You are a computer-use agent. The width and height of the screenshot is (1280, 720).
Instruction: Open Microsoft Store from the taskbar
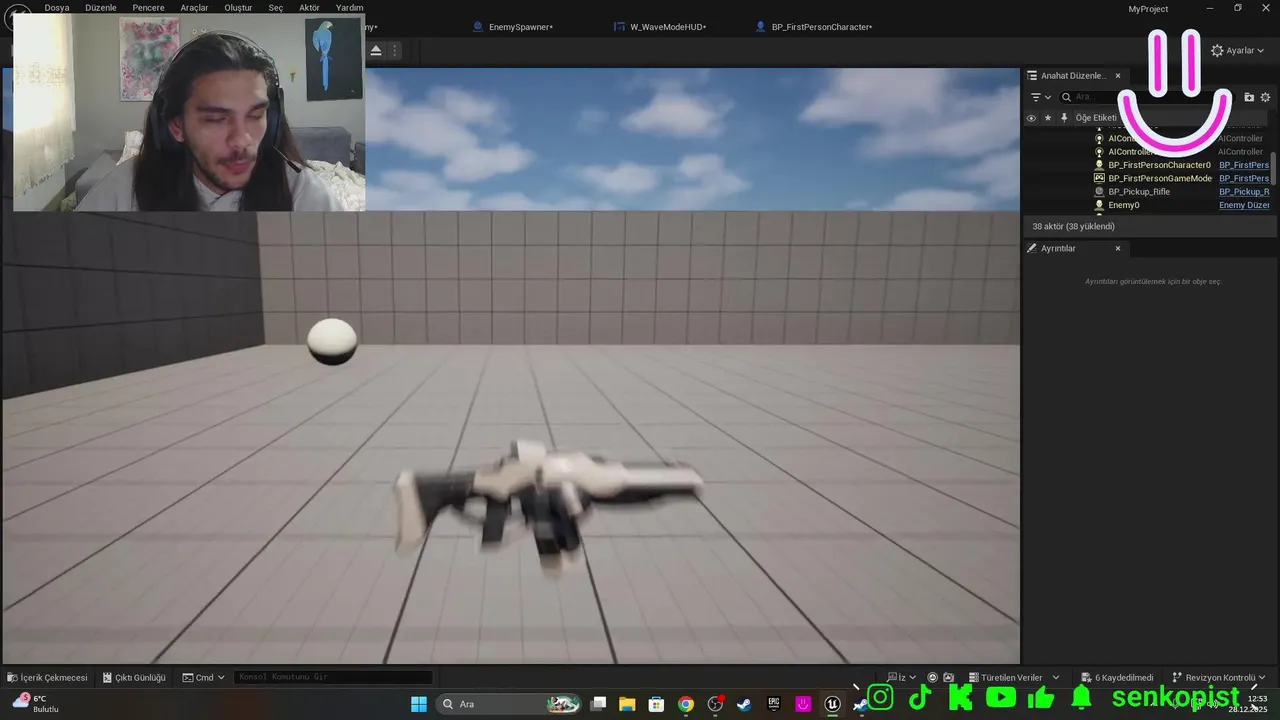click(x=656, y=704)
